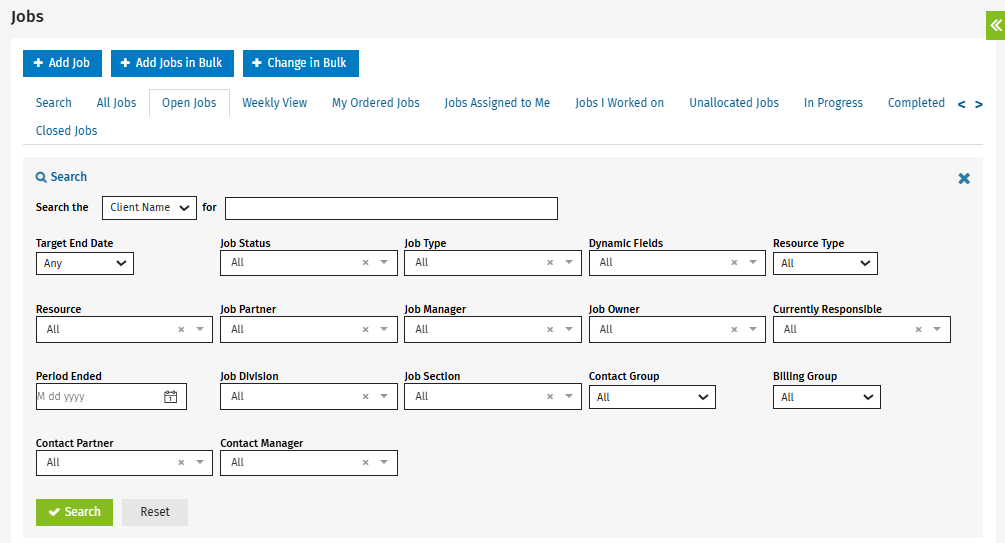Open the Billing Group dropdown
The height and width of the screenshot is (543, 1005).
(827, 397)
